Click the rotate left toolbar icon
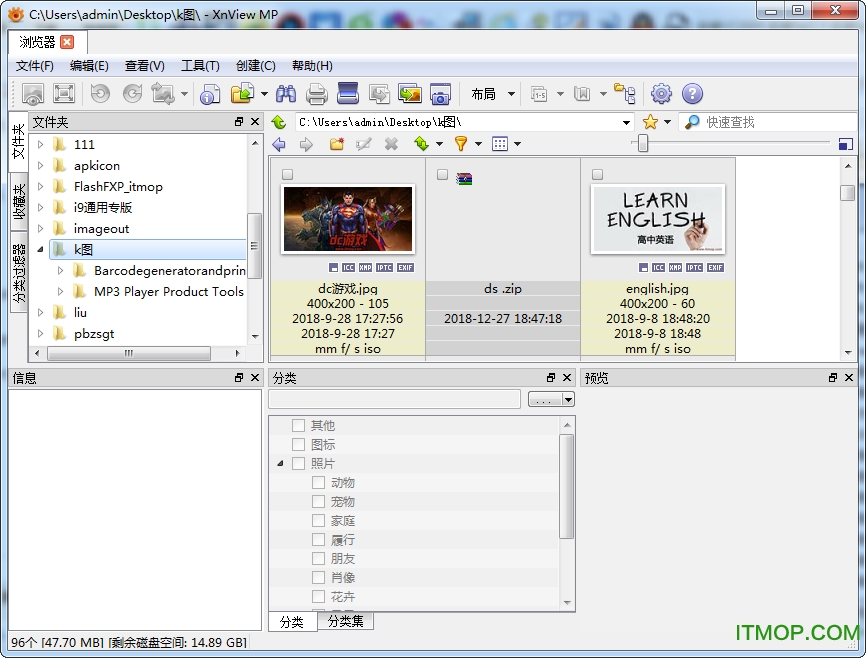 point(98,94)
